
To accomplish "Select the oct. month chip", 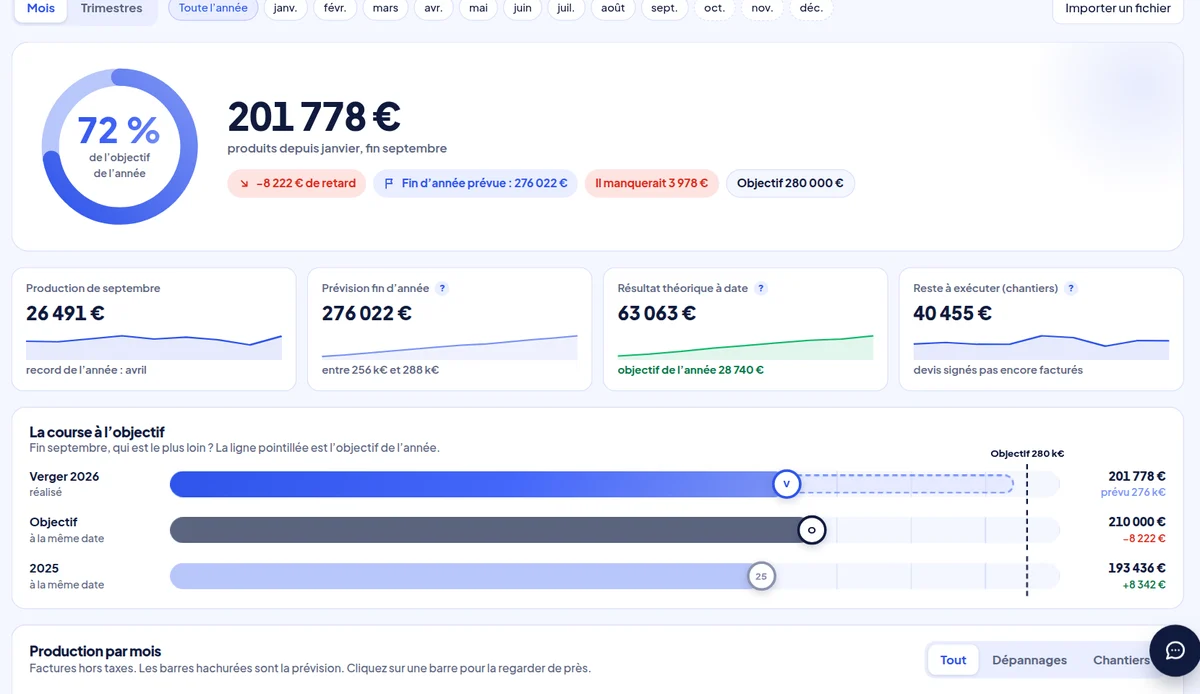I will point(714,8).
